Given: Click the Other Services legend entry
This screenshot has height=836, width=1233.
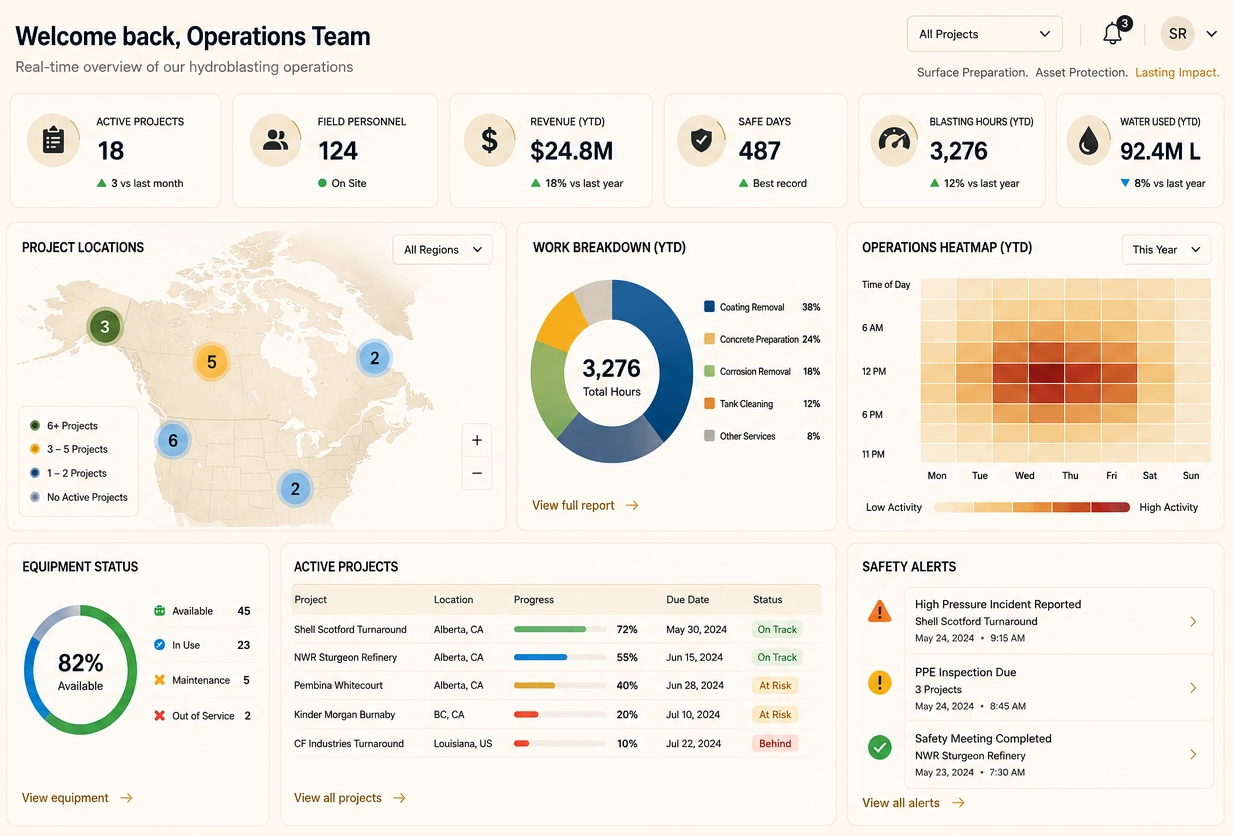Looking at the screenshot, I should (762, 436).
